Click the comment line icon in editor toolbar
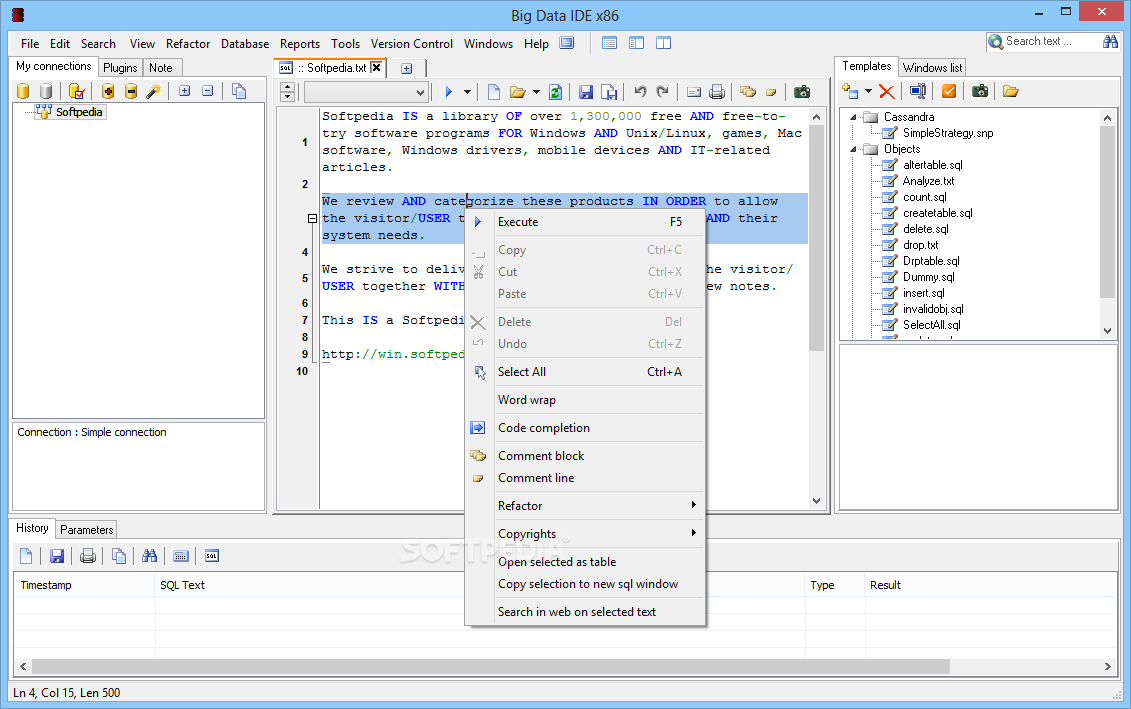This screenshot has width=1131, height=709. pyautogui.click(x=771, y=92)
